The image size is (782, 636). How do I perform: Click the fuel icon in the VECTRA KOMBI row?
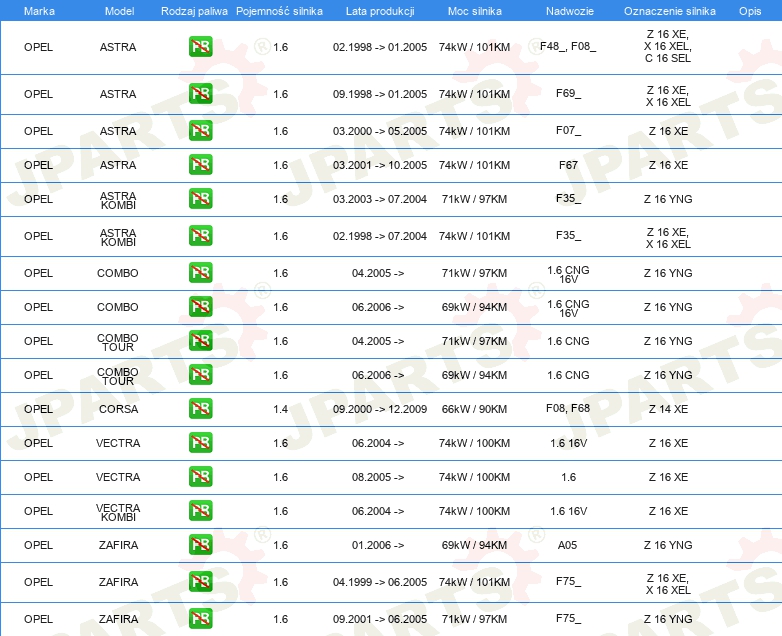[200, 510]
